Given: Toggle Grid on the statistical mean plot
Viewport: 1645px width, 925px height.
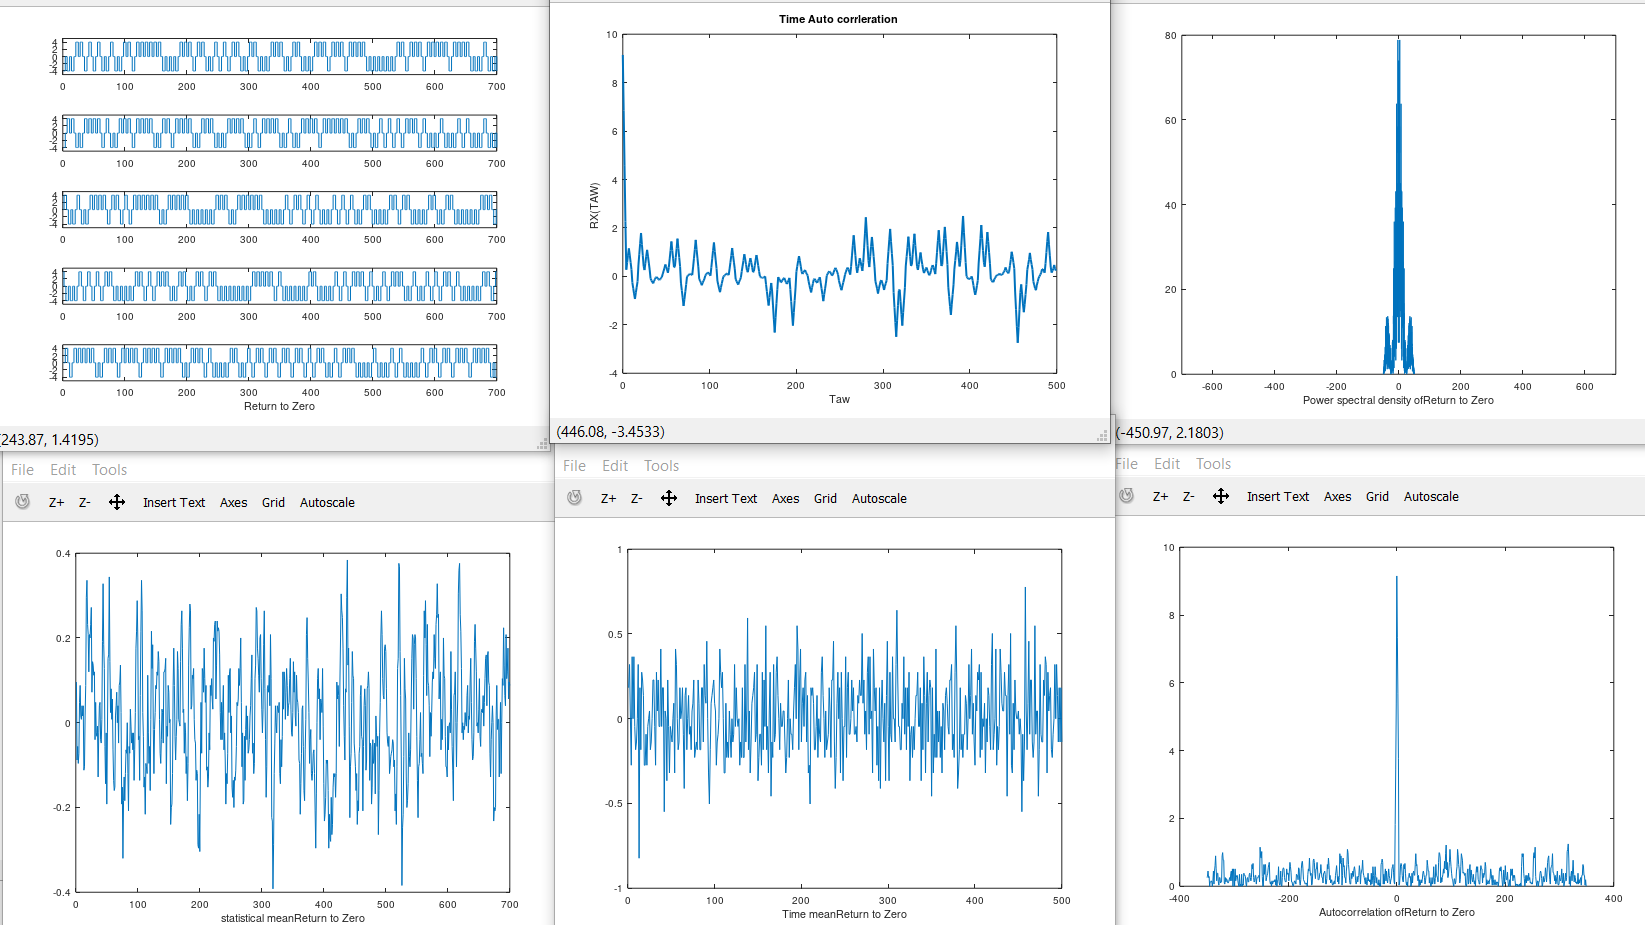Looking at the screenshot, I should [273, 501].
